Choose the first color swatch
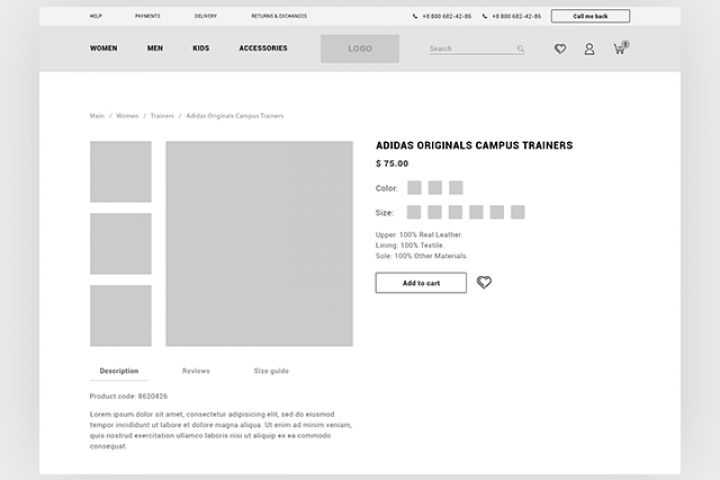Image resolution: width=720 pixels, height=480 pixels. [414, 187]
